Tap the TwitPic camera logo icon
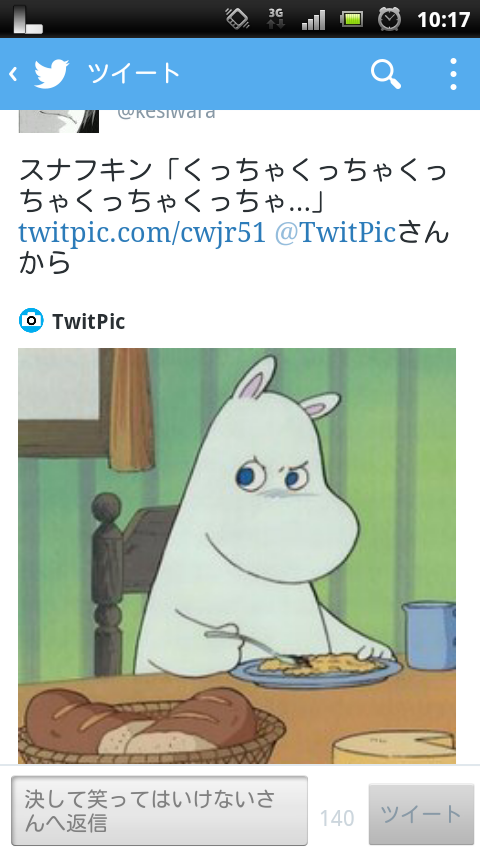480x854 pixels. point(31,321)
